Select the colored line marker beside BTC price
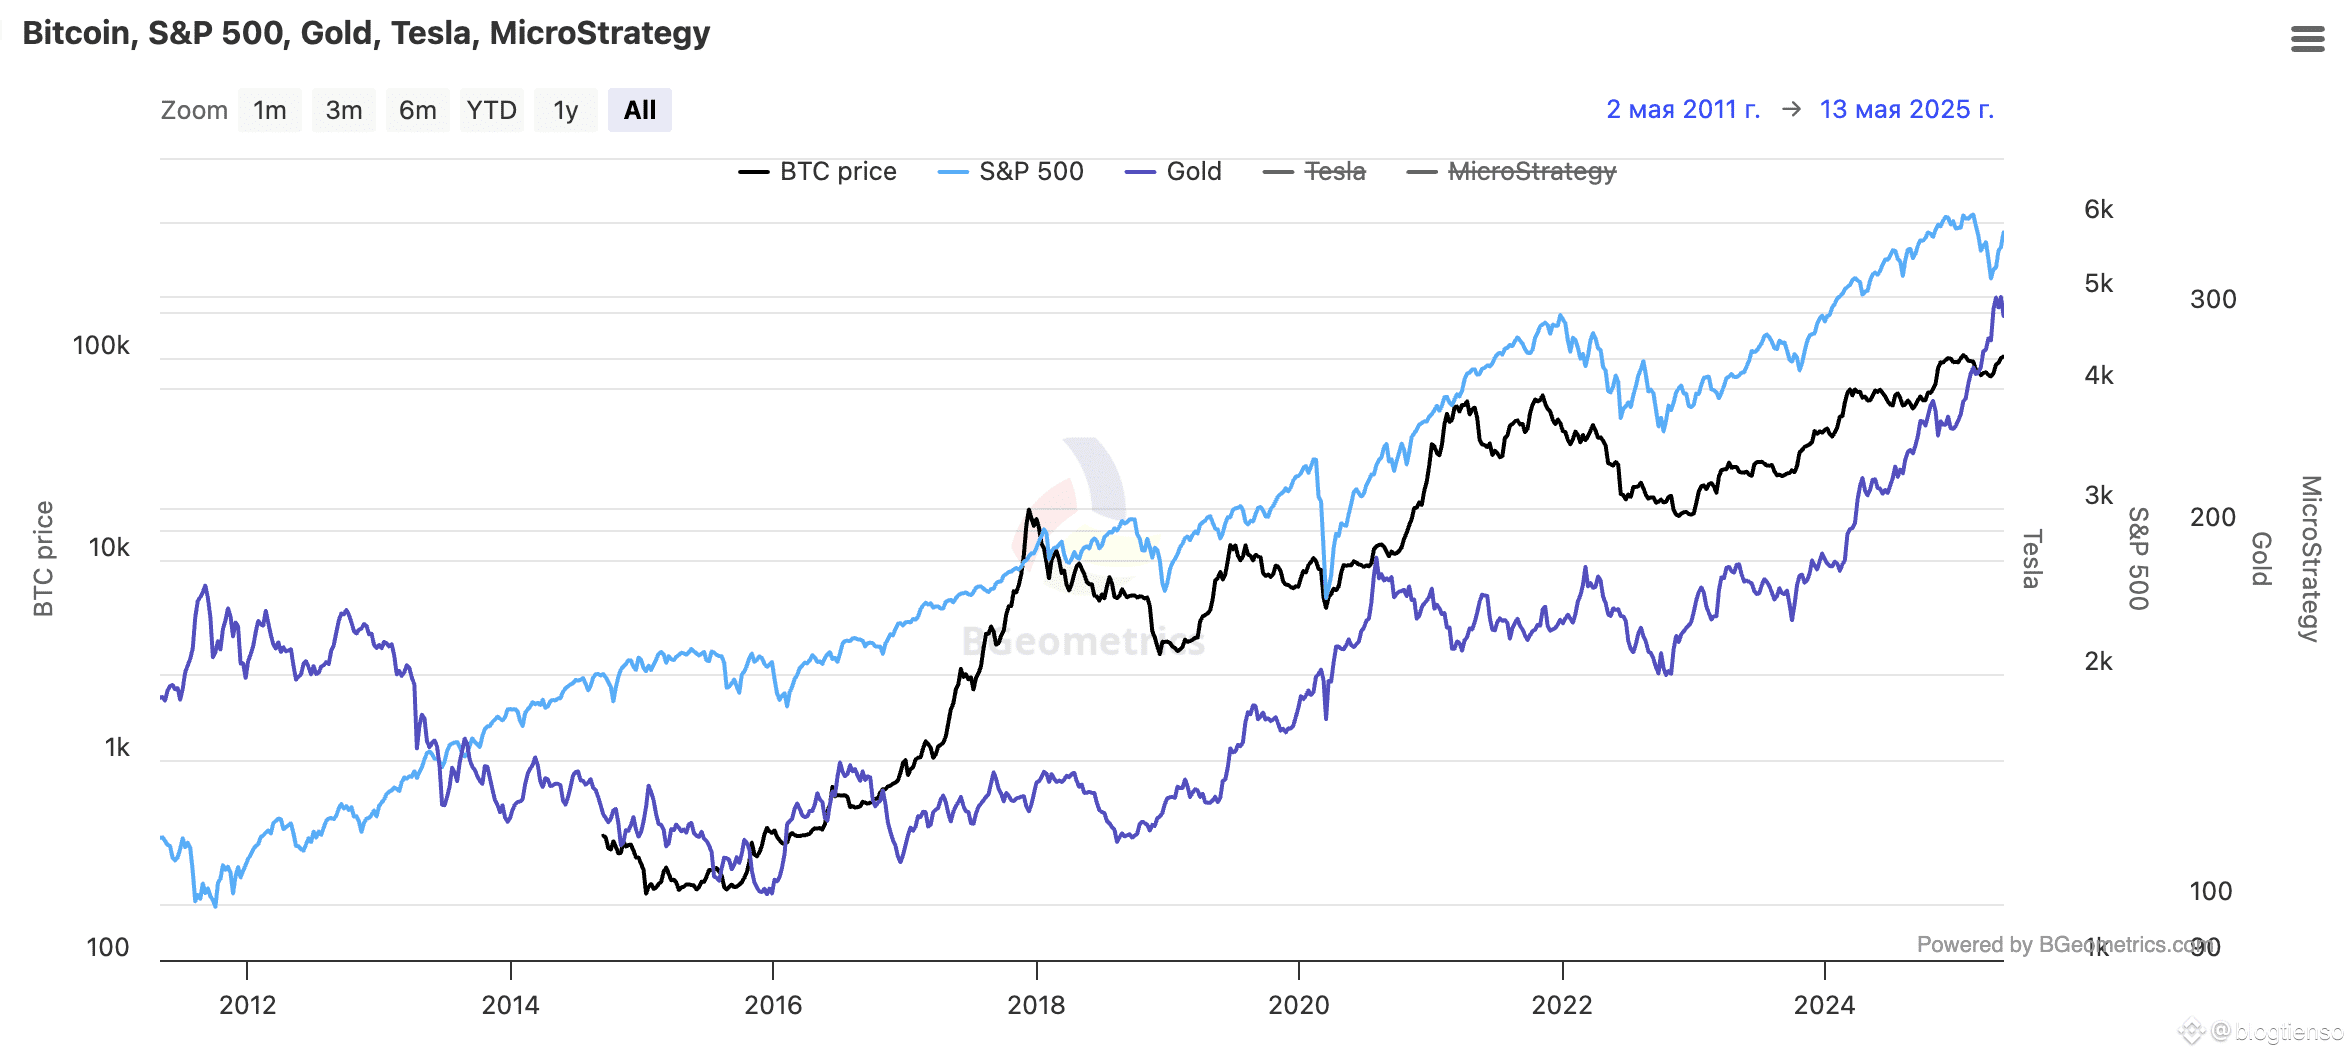2352x1056 pixels. pos(753,171)
